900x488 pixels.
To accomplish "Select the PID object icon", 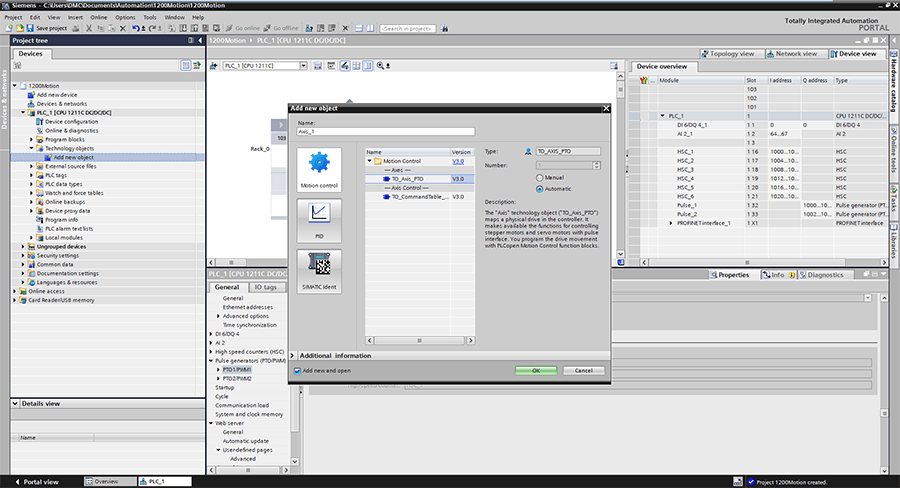I will 319,220.
